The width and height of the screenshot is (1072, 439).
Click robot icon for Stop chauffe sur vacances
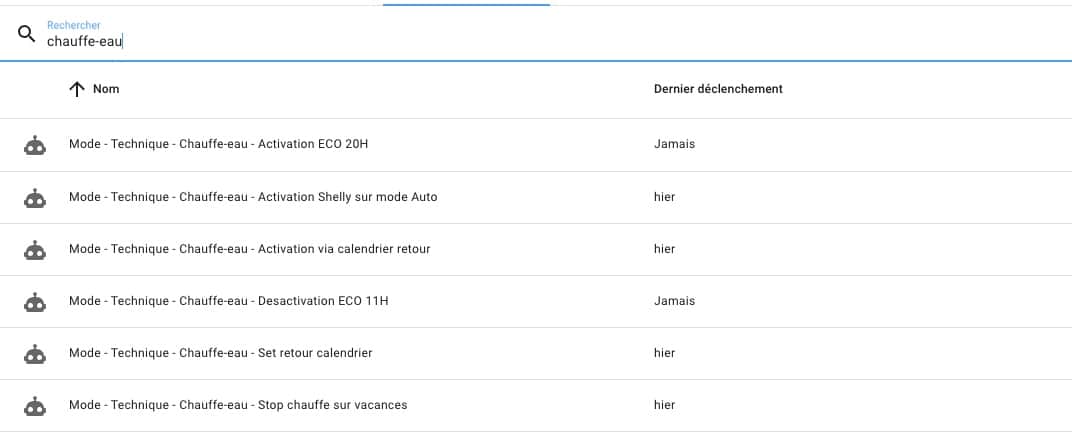[x=35, y=405]
